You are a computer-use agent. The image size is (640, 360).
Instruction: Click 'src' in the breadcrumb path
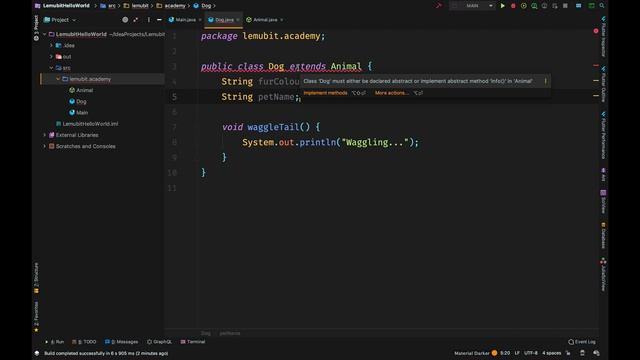tap(111, 6)
